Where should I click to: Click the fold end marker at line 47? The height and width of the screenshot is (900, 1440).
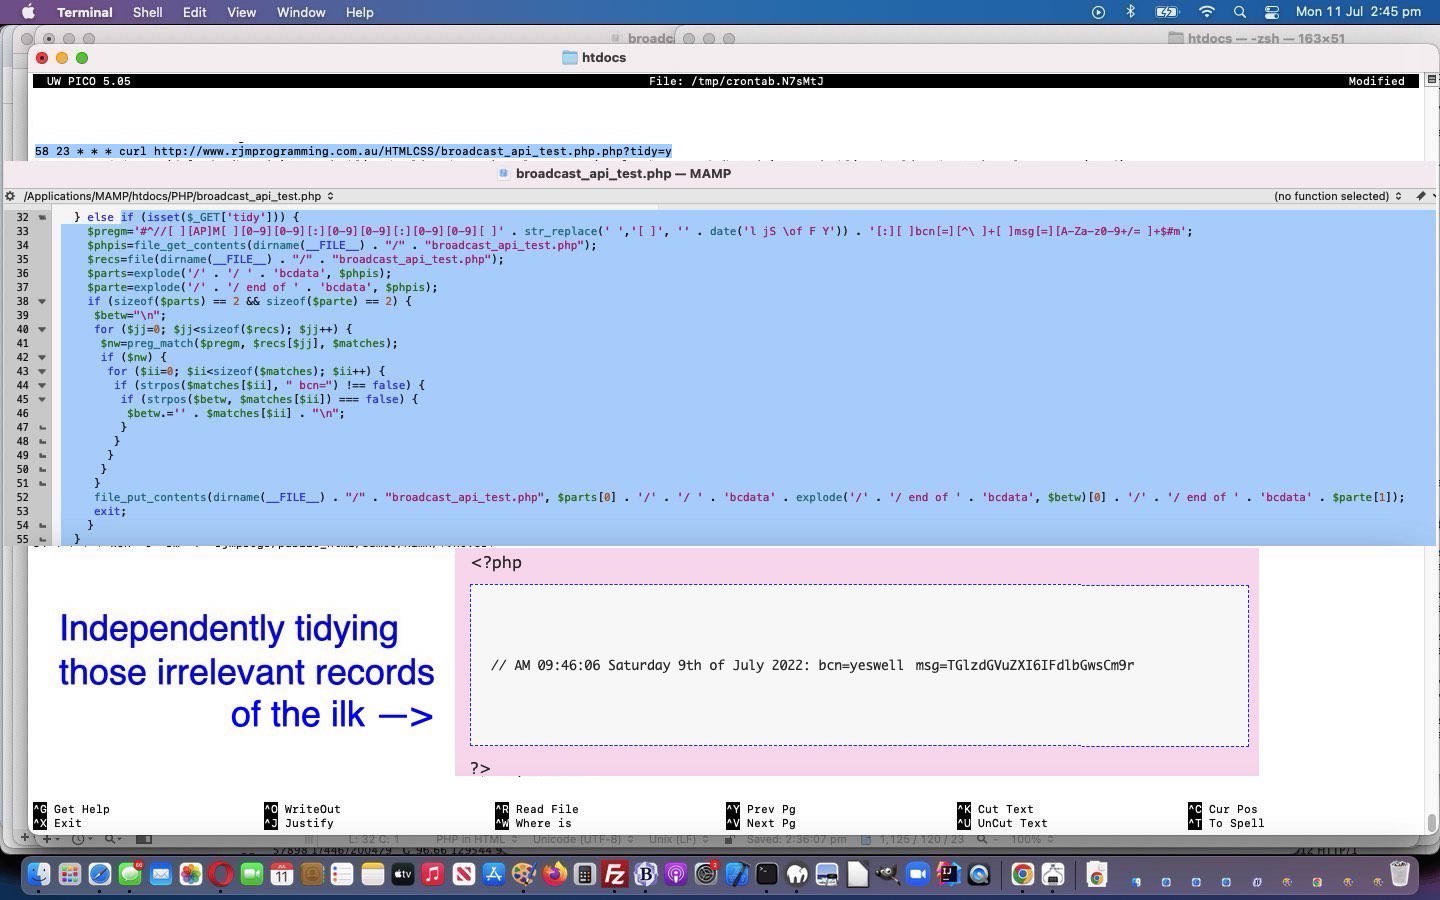coord(42,427)
